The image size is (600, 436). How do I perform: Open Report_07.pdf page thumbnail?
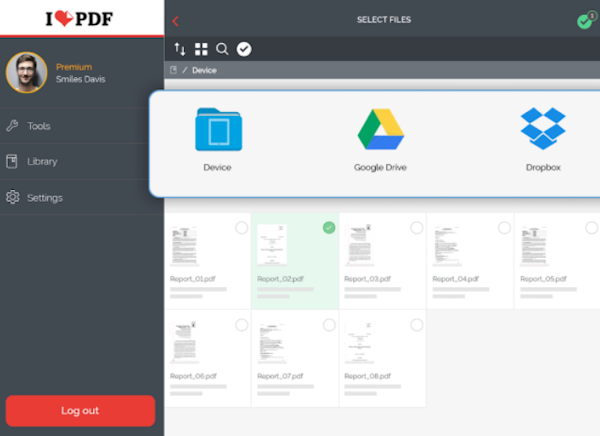[x=272, y=343]
